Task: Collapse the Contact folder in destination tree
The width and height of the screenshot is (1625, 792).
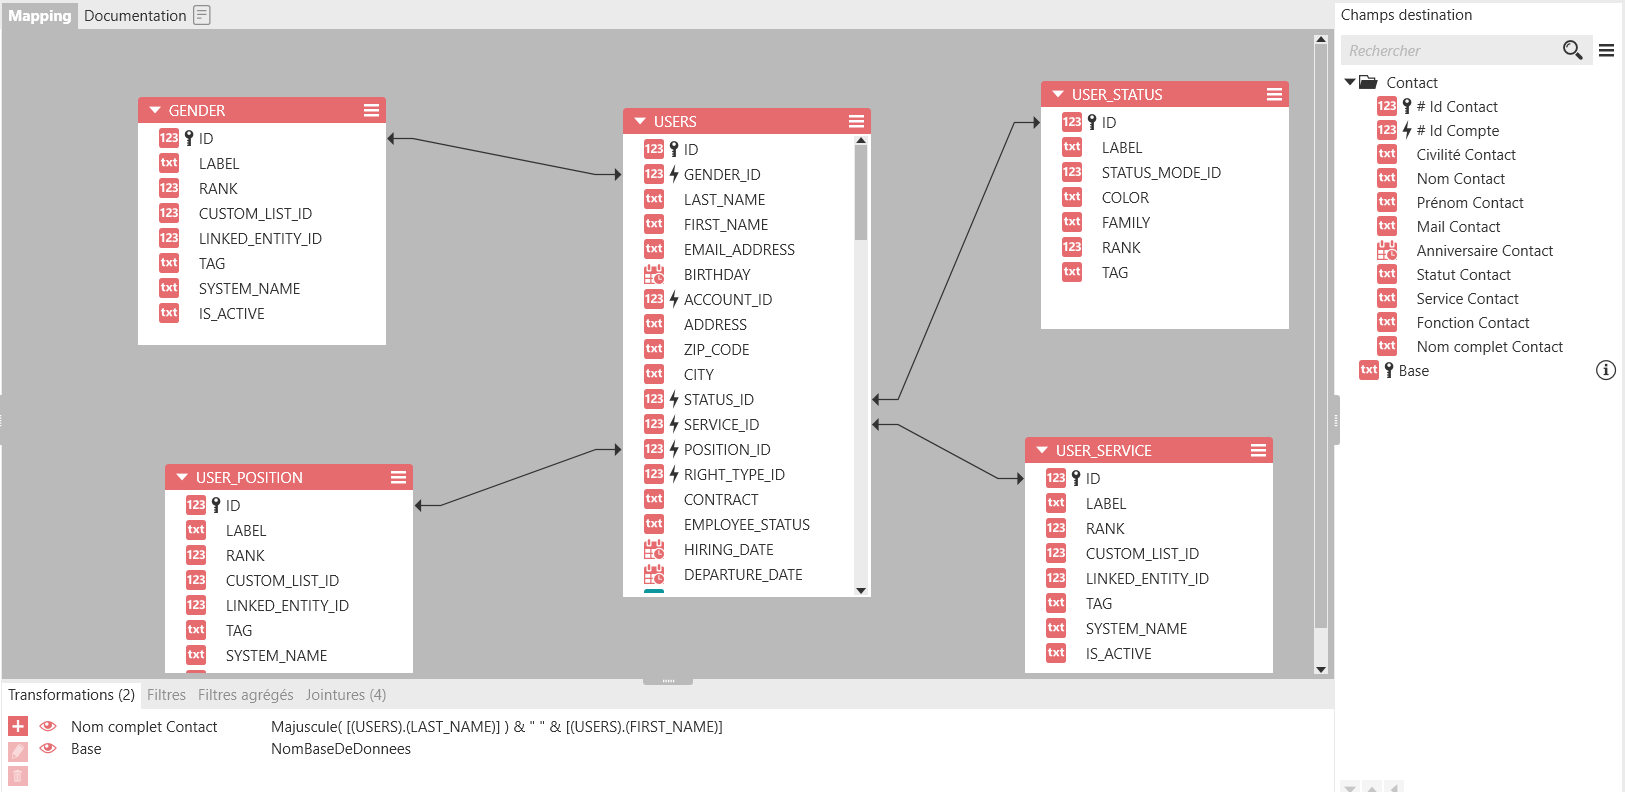Action: click(x=1350, y=82)
